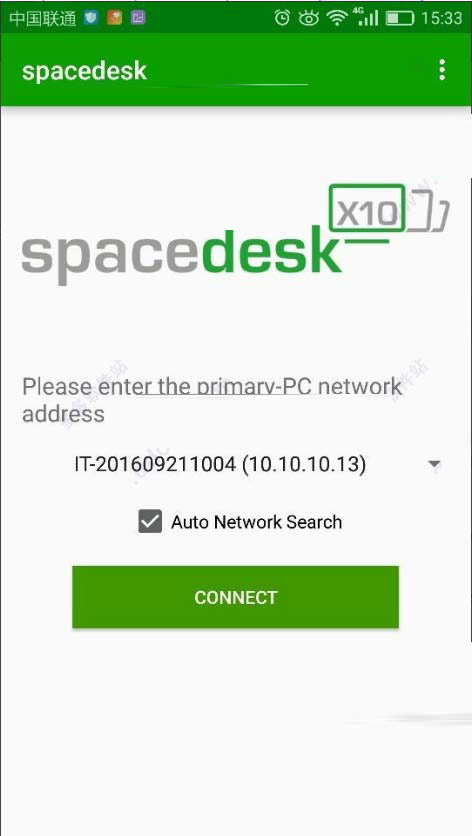Click the primary-PC network address prompt text
Screen dimensions: 472x836
[212, 399]
